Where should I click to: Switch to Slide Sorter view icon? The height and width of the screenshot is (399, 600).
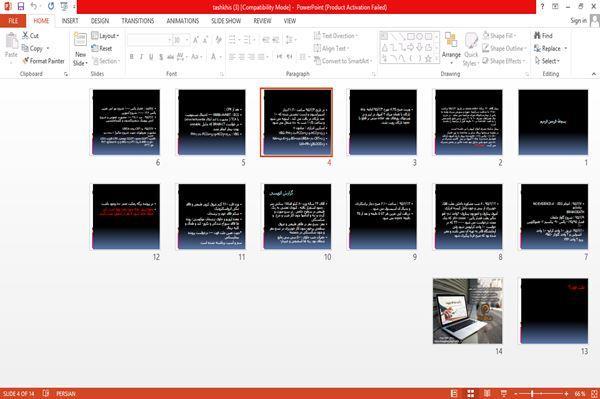tap(471, 393)
